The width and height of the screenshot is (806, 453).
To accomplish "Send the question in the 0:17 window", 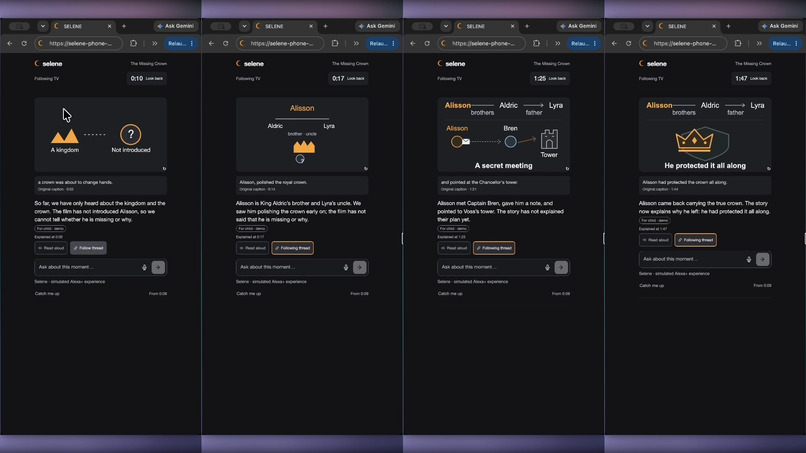I will pyautogui.click(x=360, y=267).
